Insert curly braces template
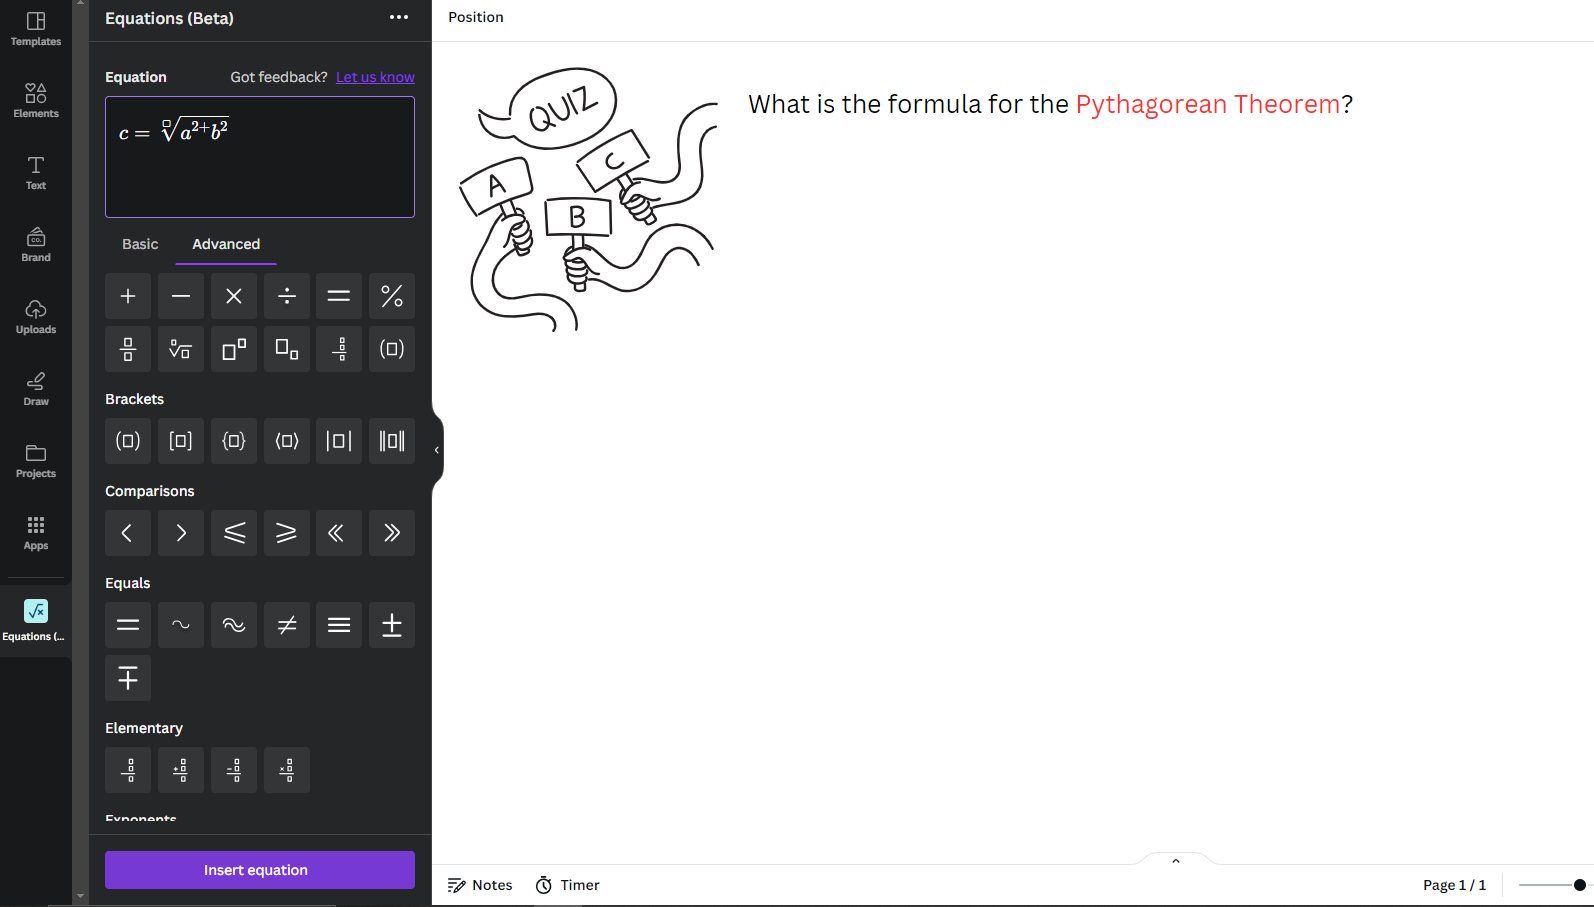 (x=234, y=441)
